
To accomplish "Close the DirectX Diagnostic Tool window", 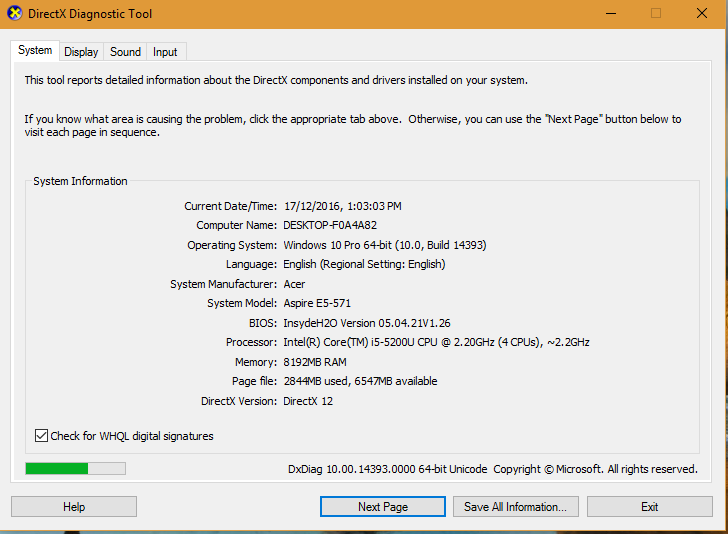I will (x=702, y=14).
